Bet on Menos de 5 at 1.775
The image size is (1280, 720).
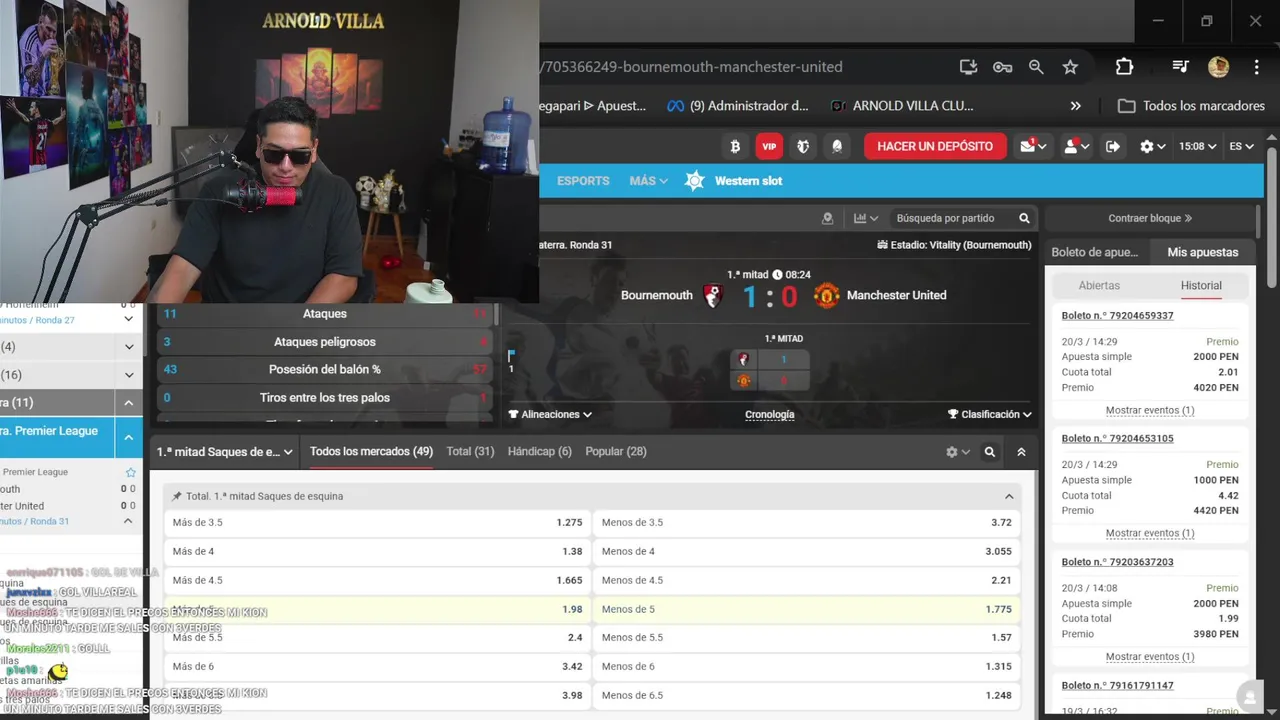pos(807,609)
